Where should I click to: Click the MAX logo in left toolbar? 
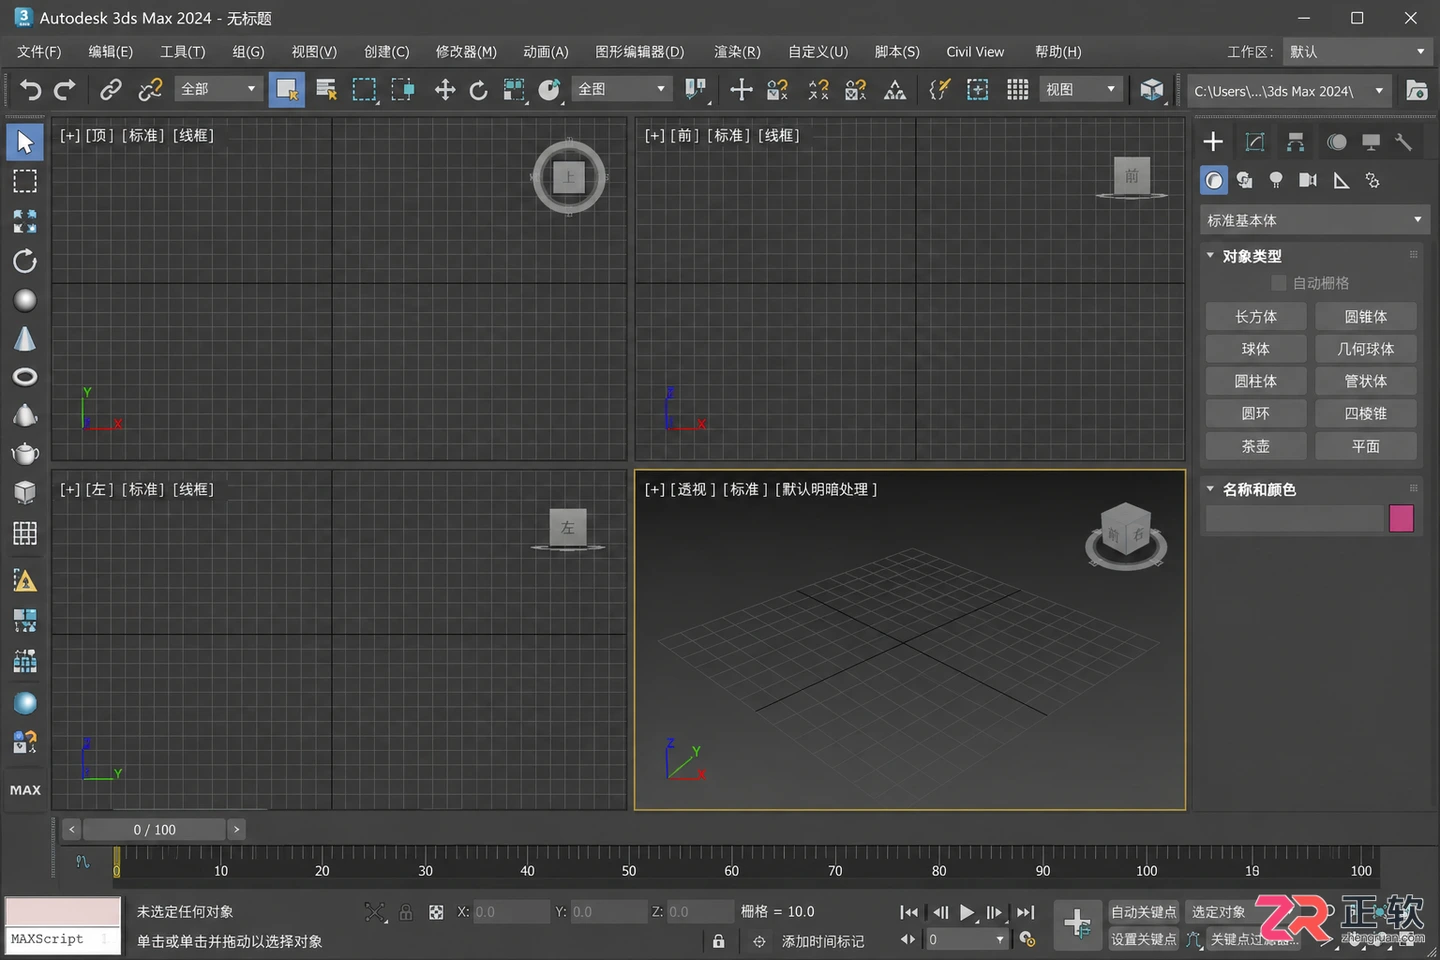25,790
